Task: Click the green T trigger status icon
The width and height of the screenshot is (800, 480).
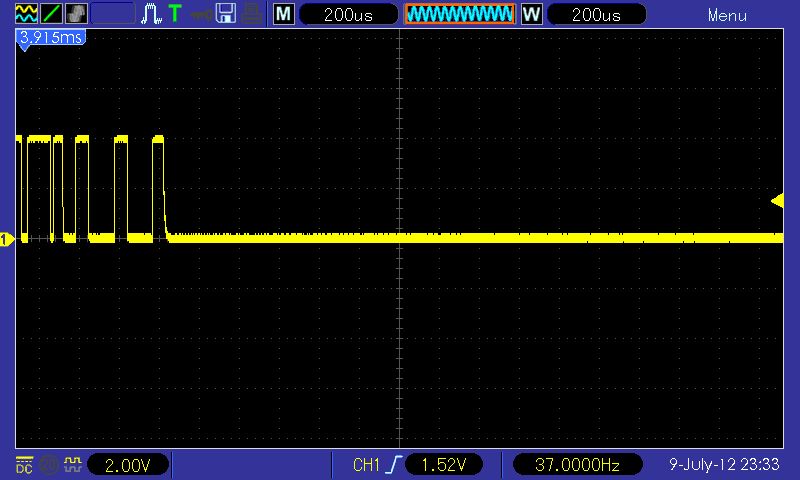Action: pyautogui.click(x=175, y=13)
